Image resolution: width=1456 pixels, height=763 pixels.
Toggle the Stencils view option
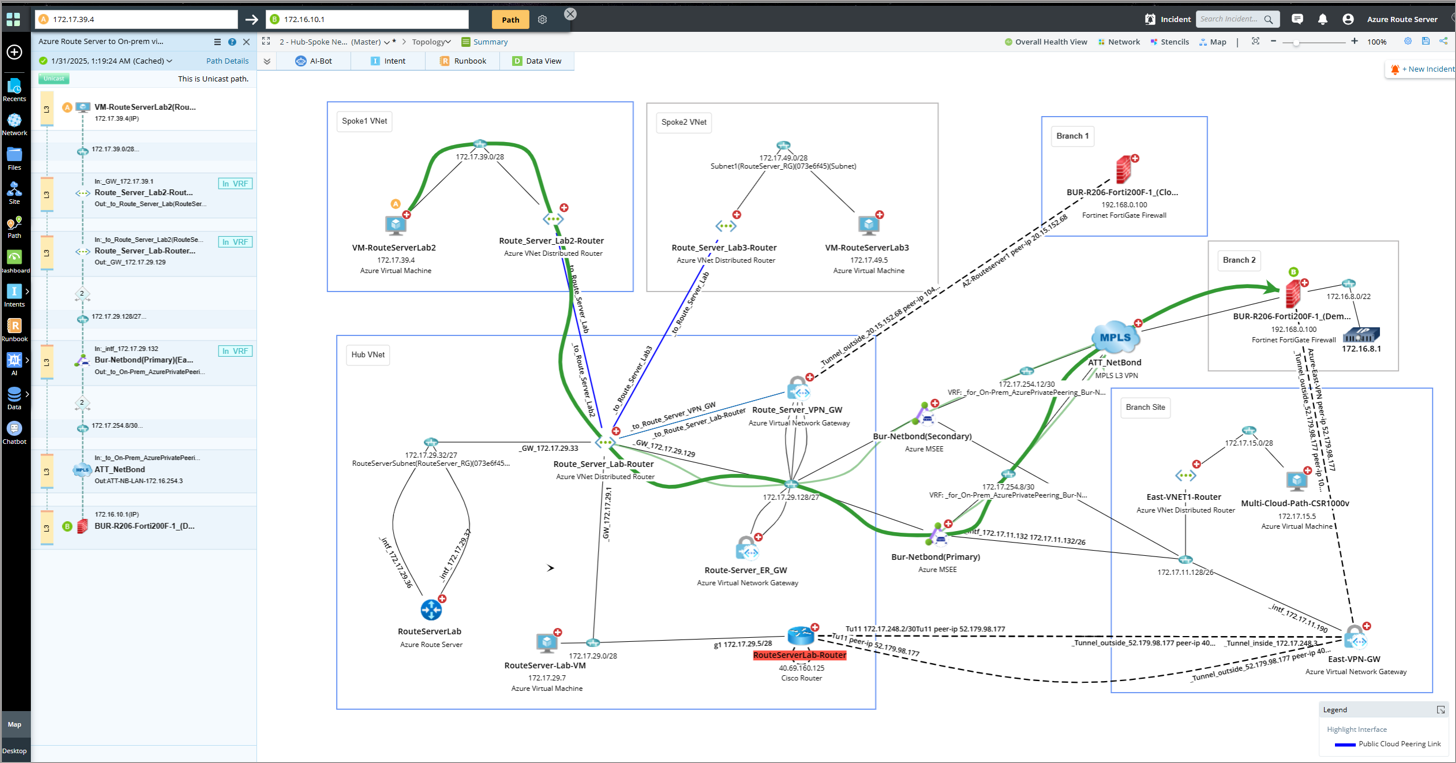pyautogui.click(x=1169, y=42)
